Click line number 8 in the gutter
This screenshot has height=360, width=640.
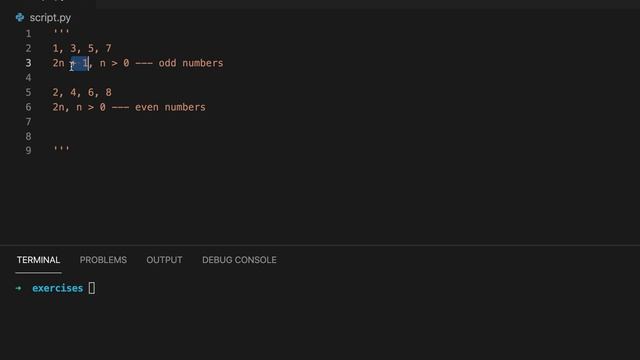28,136
